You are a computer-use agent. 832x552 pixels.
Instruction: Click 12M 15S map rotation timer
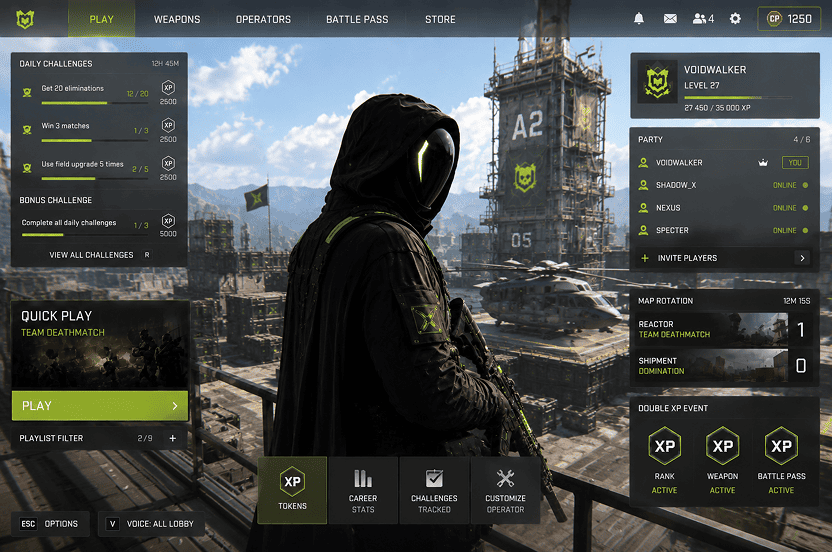796,301
